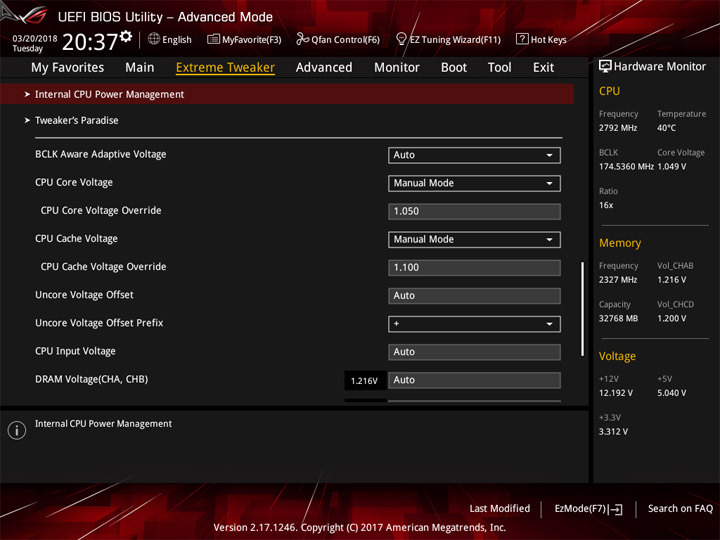
Task: Click CPU Core Voltage Override label
Action: (x=101, y=210)
